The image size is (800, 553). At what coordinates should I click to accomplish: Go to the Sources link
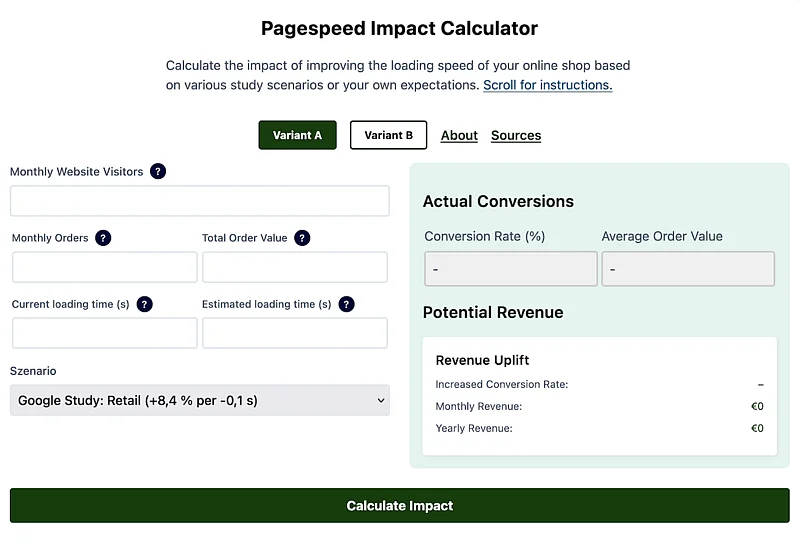click(x=516, y=136)
